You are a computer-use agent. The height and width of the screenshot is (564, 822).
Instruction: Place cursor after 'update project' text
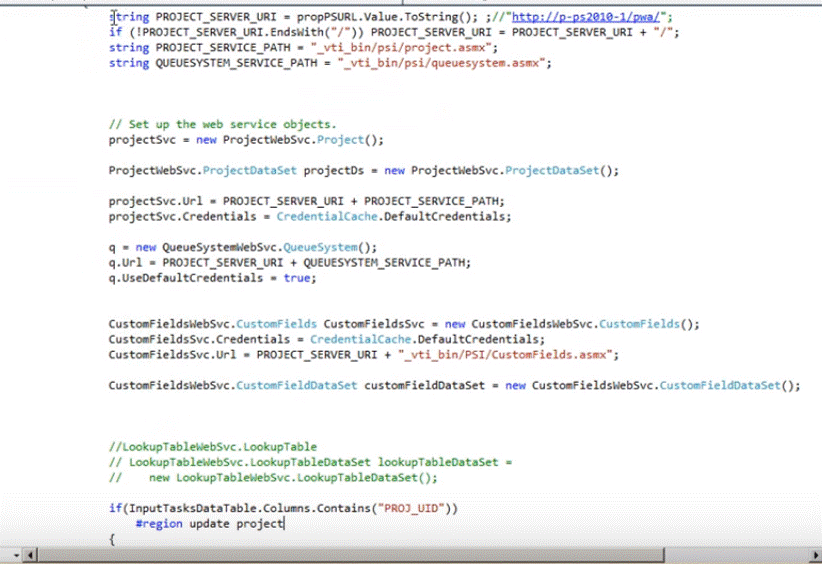[x=284, y=524]
